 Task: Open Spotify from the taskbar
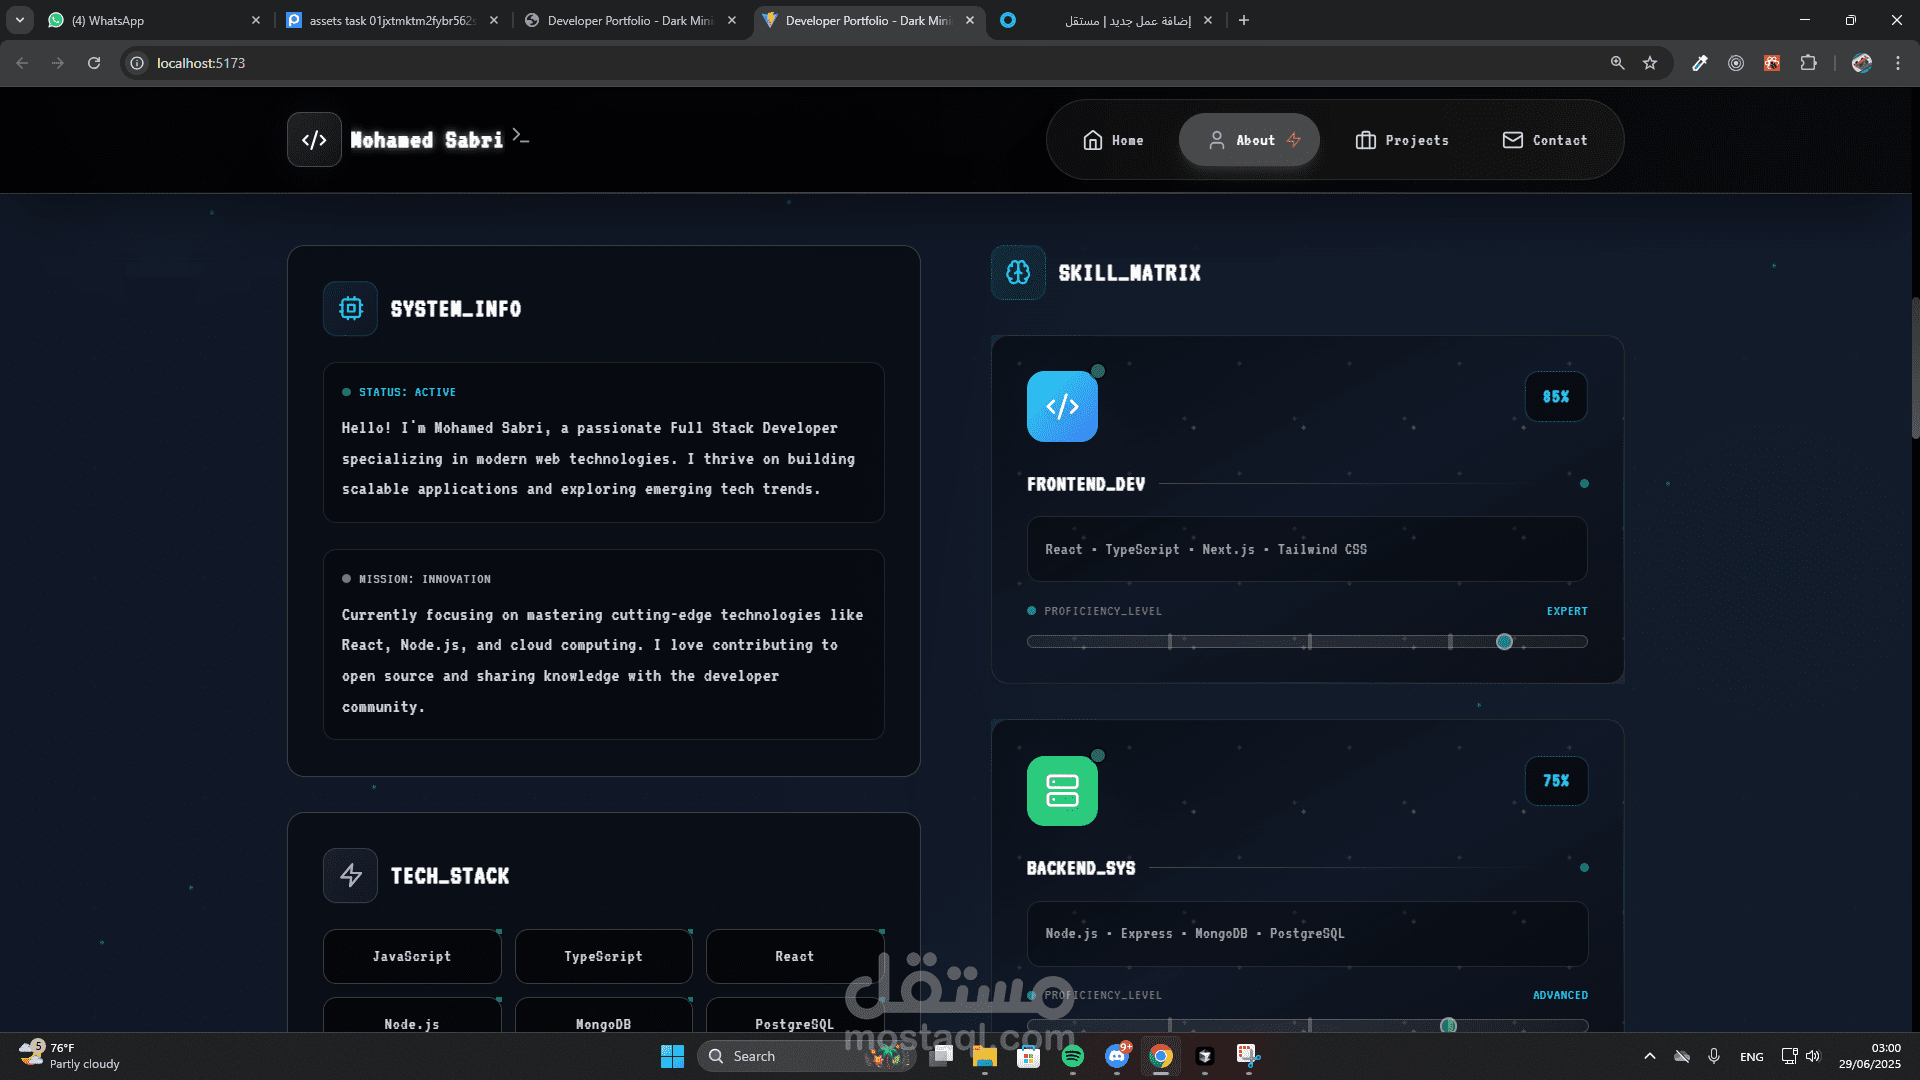[x=1073, y=1056]
